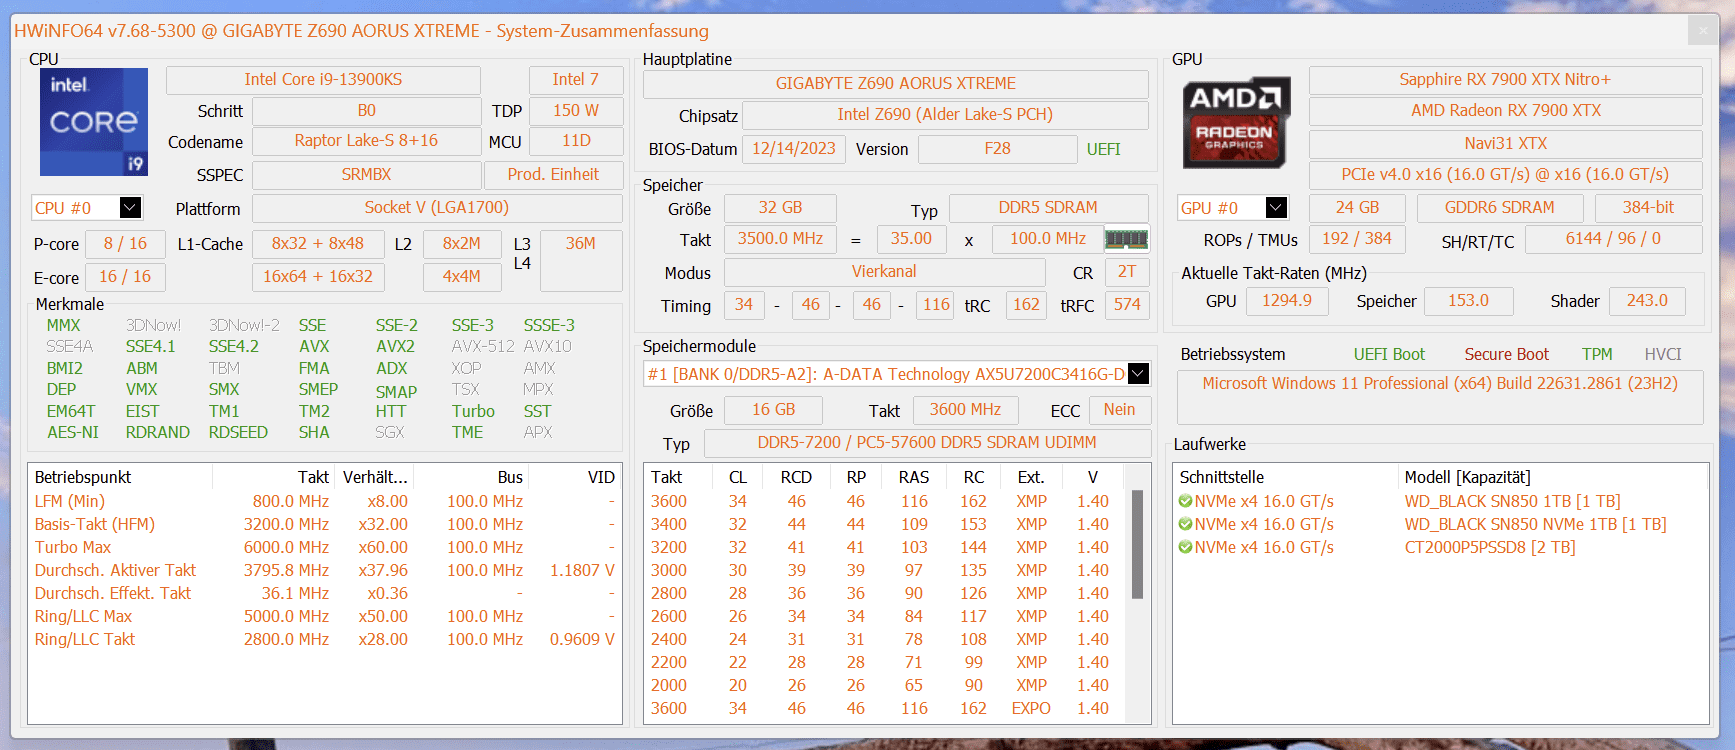
Task: Click the Secure Boot status label
Action: point(1507,355)
